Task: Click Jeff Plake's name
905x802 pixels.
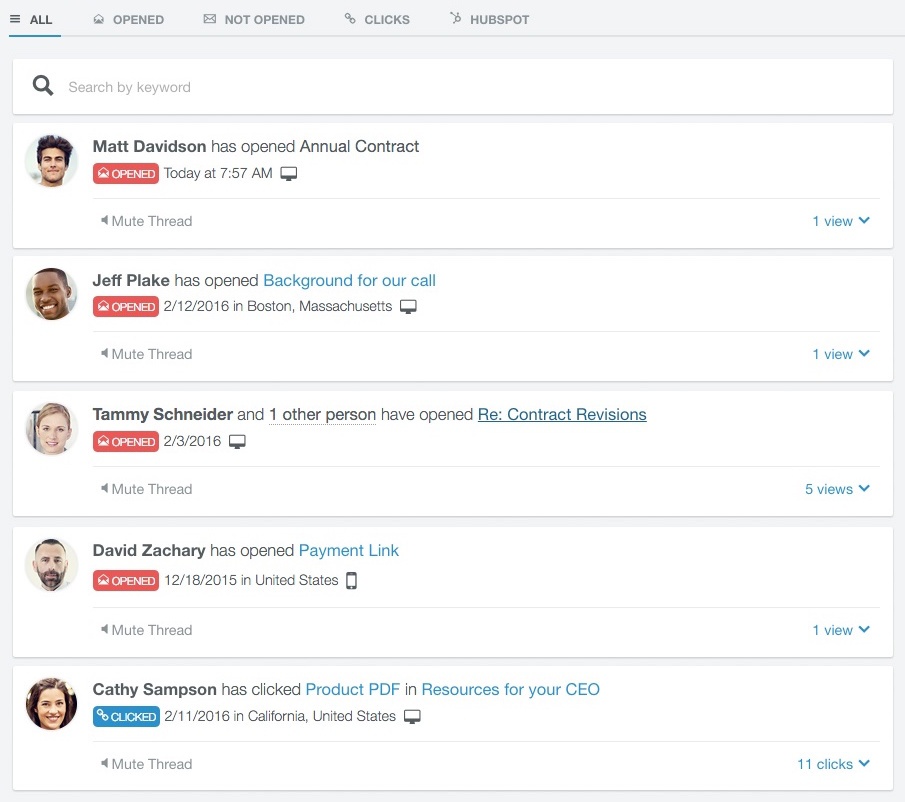Action: pyautogui.click(x=131, y=280)
